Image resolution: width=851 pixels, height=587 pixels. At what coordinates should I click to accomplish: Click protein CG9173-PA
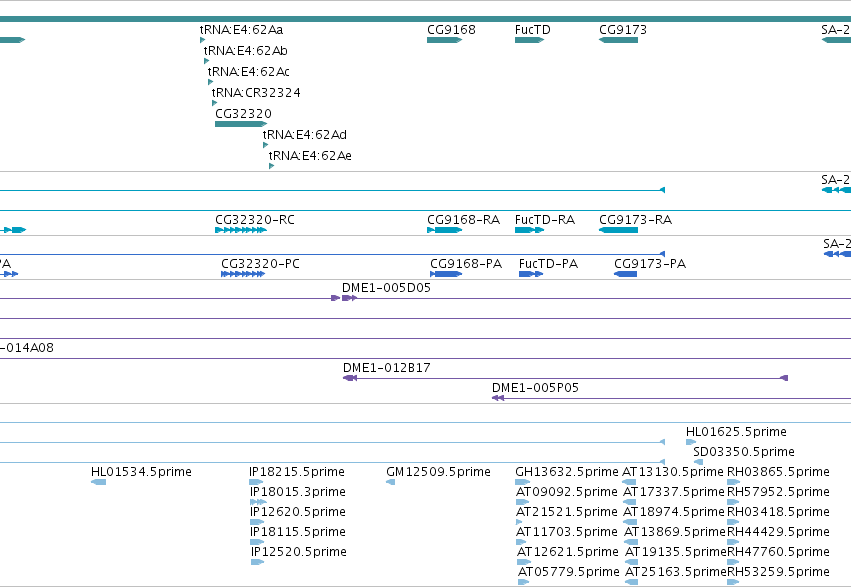pyautogui.click(x=625, y=274)
